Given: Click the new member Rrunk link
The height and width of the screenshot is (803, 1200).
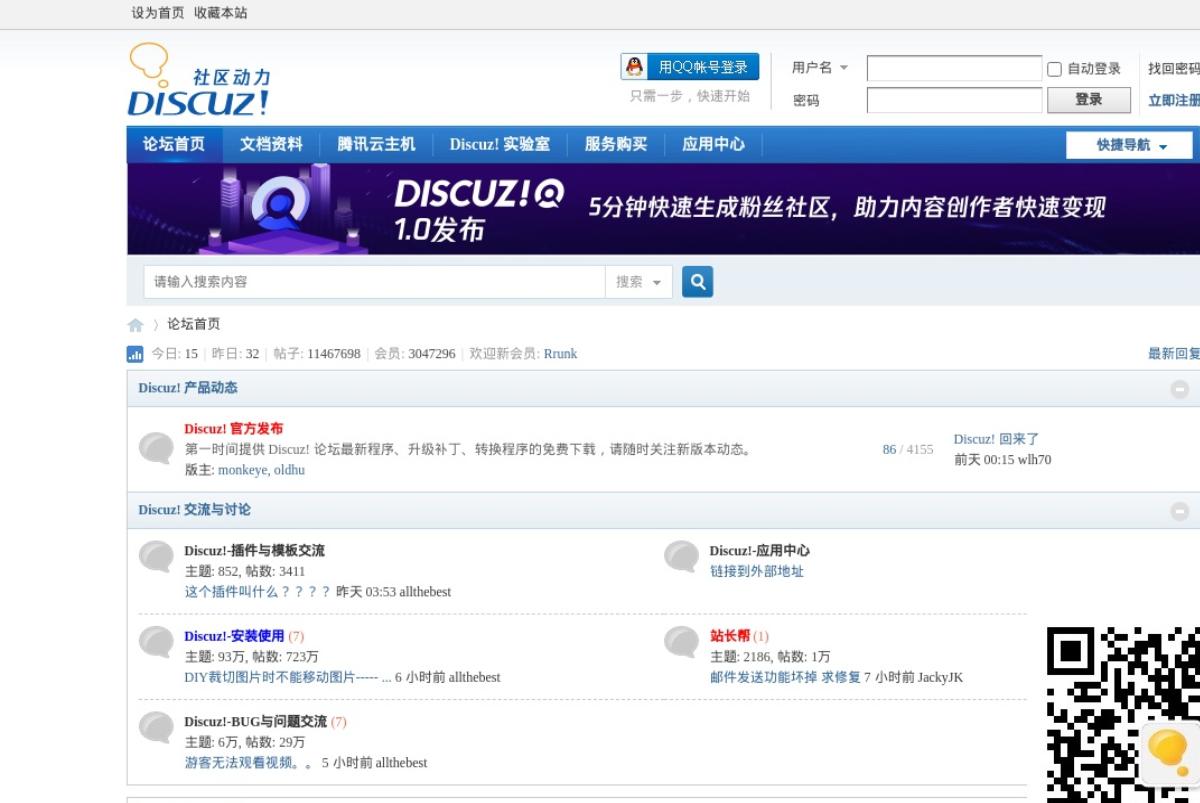Looking at the screenshot, I should (x=560, y=354).
